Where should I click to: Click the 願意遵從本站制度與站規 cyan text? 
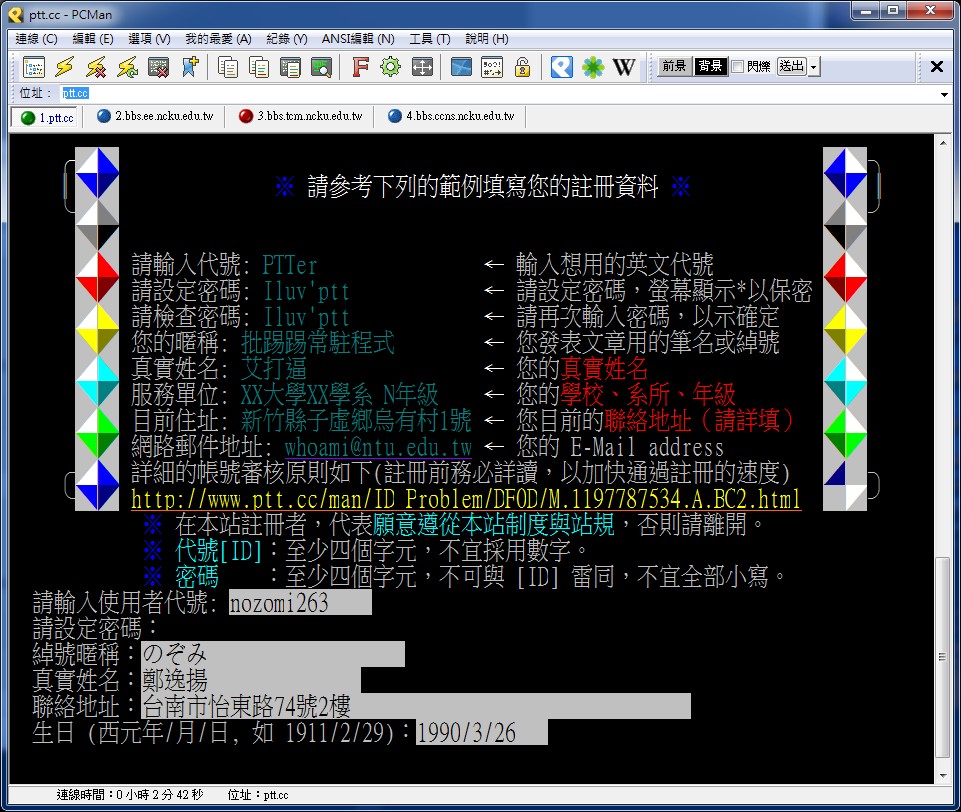pos(493,525)
